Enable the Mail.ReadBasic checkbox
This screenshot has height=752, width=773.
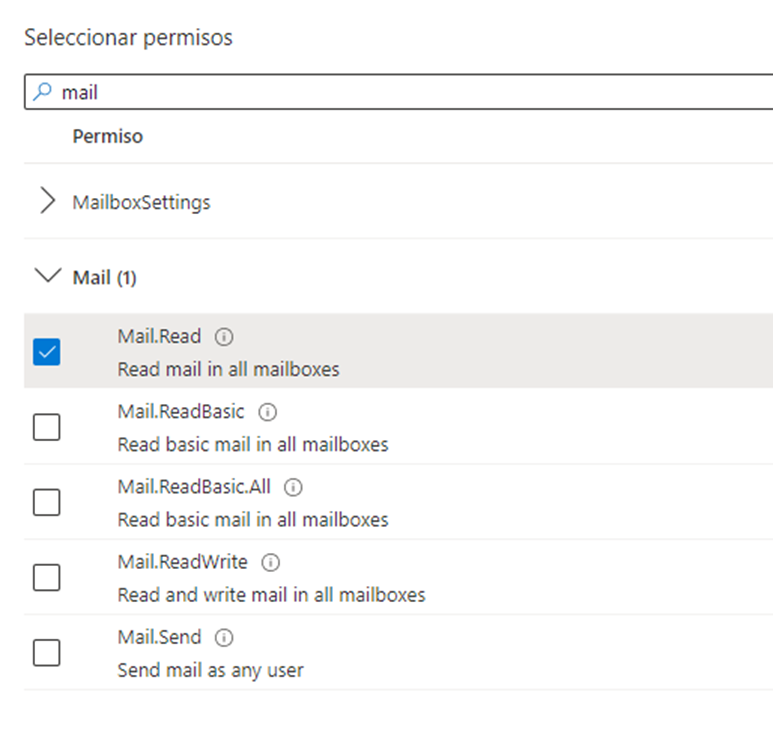tap(47, 427)
